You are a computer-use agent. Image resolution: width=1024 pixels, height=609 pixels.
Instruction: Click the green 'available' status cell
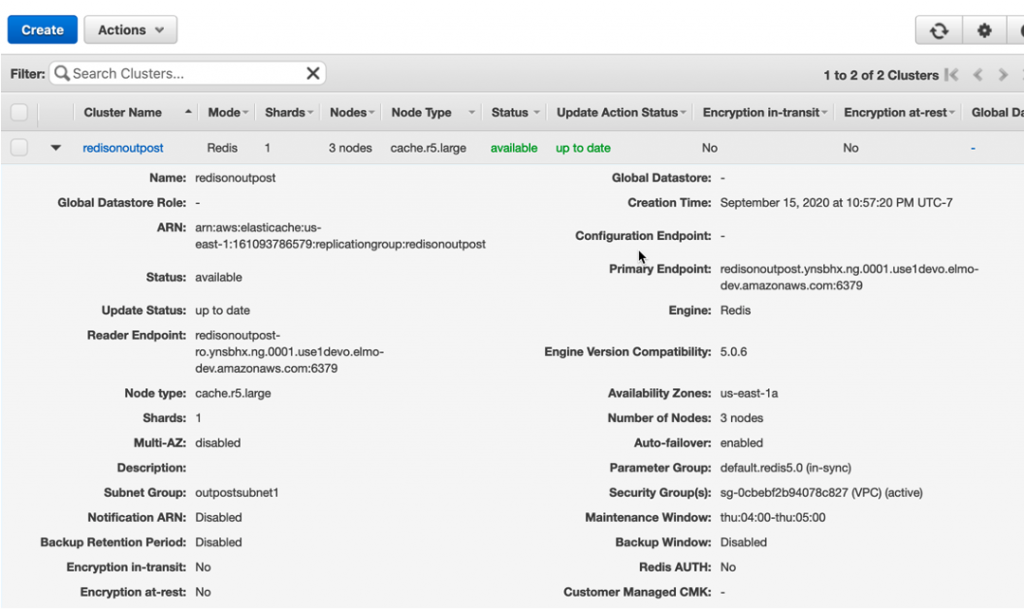[514, 148]
